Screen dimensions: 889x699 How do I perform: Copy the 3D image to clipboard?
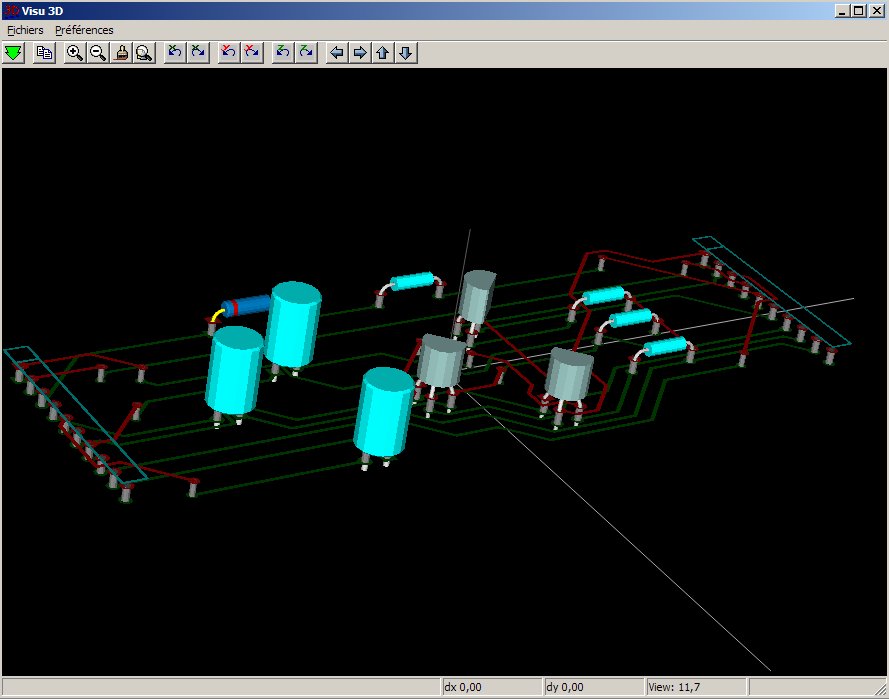pyautogui.click(x=44, y=53)
